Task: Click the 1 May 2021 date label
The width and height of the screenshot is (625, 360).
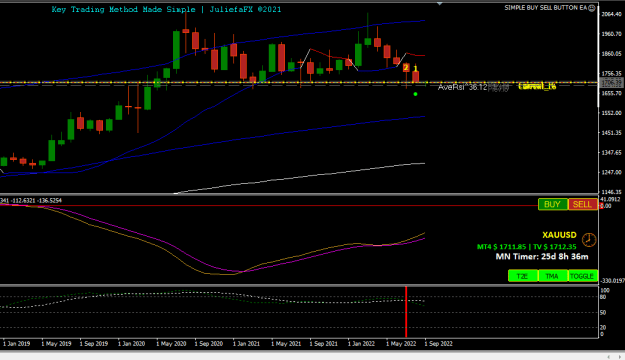Action: (x=286, y=344)
